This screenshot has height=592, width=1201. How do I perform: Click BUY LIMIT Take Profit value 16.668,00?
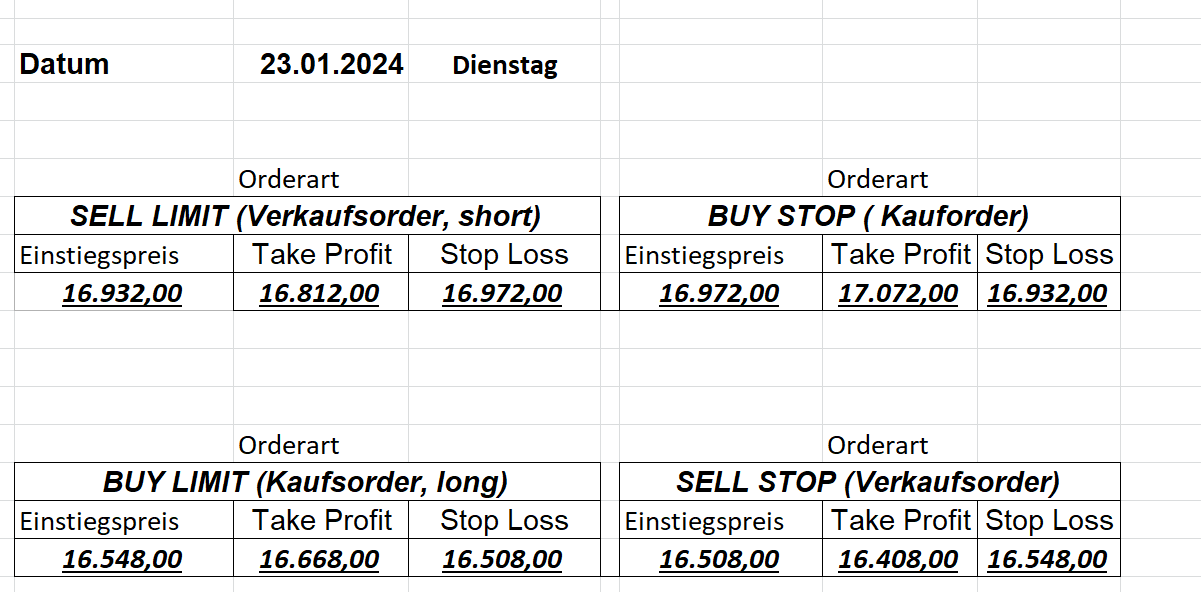tap(320, 560)
